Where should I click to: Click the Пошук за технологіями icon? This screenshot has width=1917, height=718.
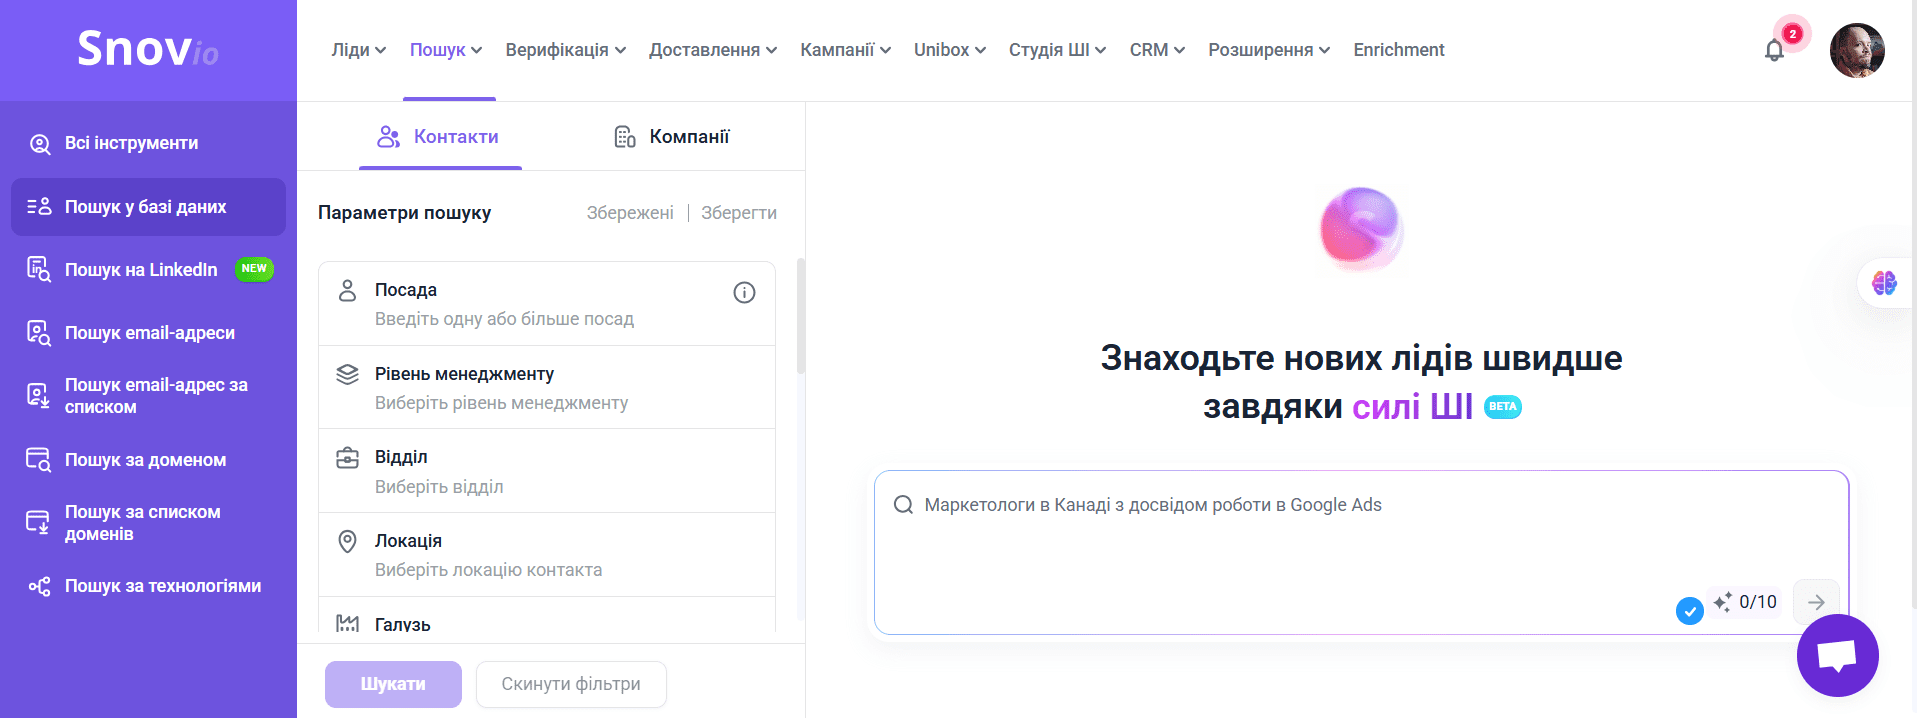point(39,586)
